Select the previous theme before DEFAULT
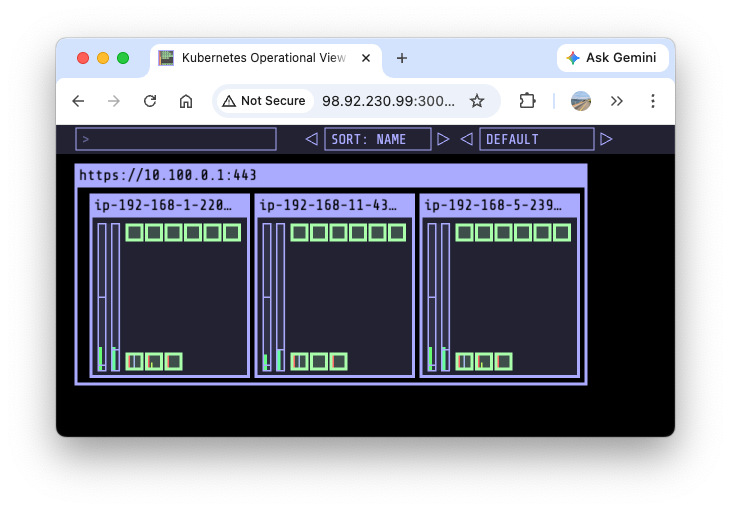 tap(466, 139)
